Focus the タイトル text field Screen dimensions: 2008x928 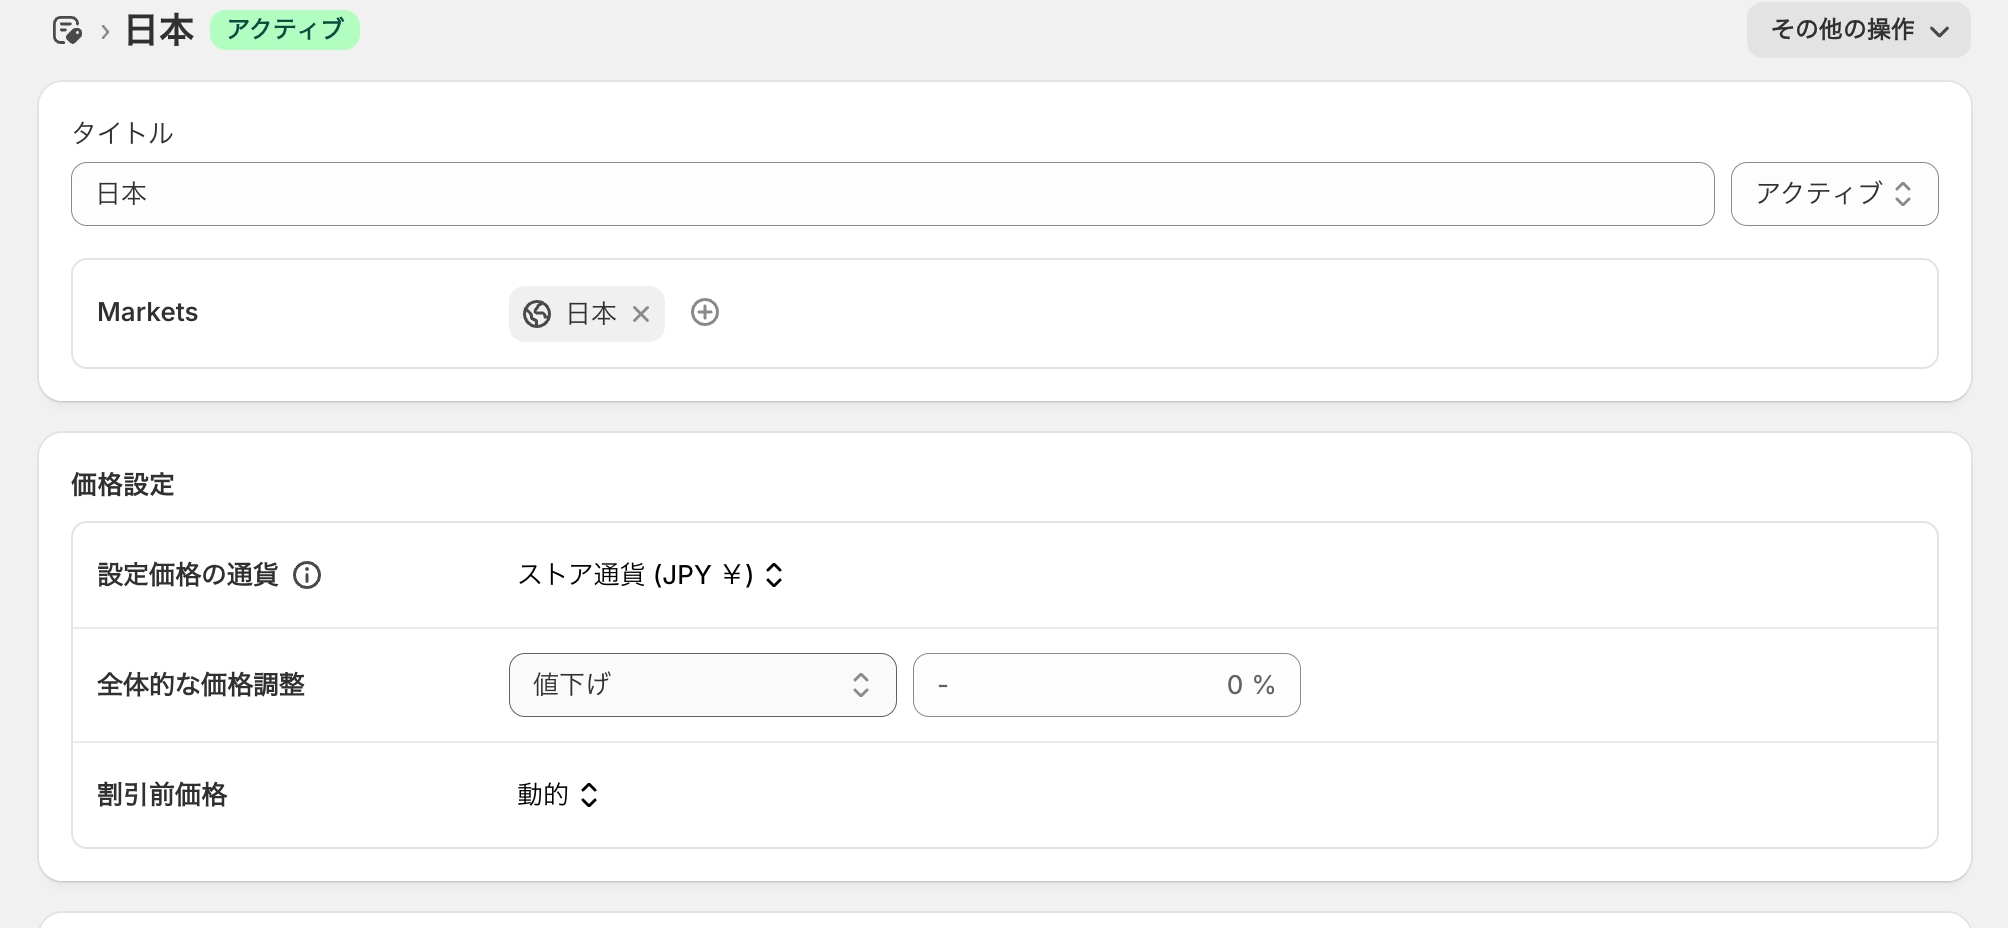tap(892, 194)
